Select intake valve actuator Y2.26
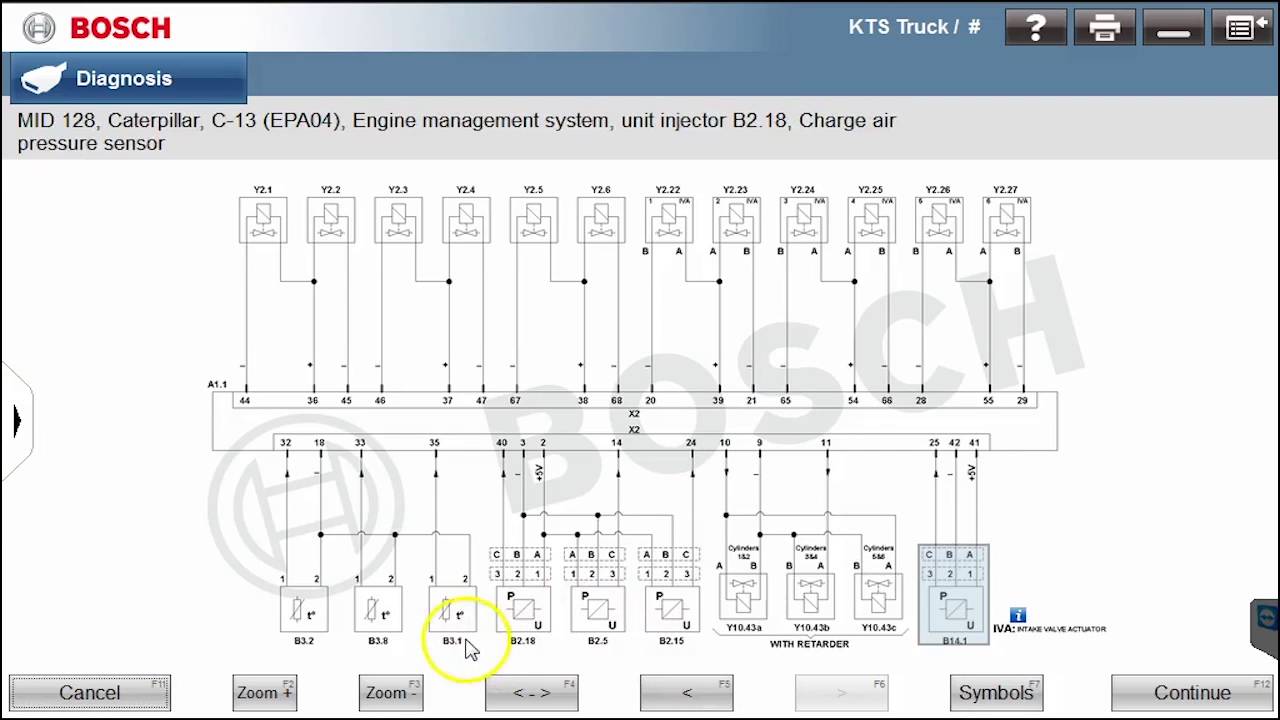The width and height of the screenshot is (1280, 720). (x=938, y=220)
